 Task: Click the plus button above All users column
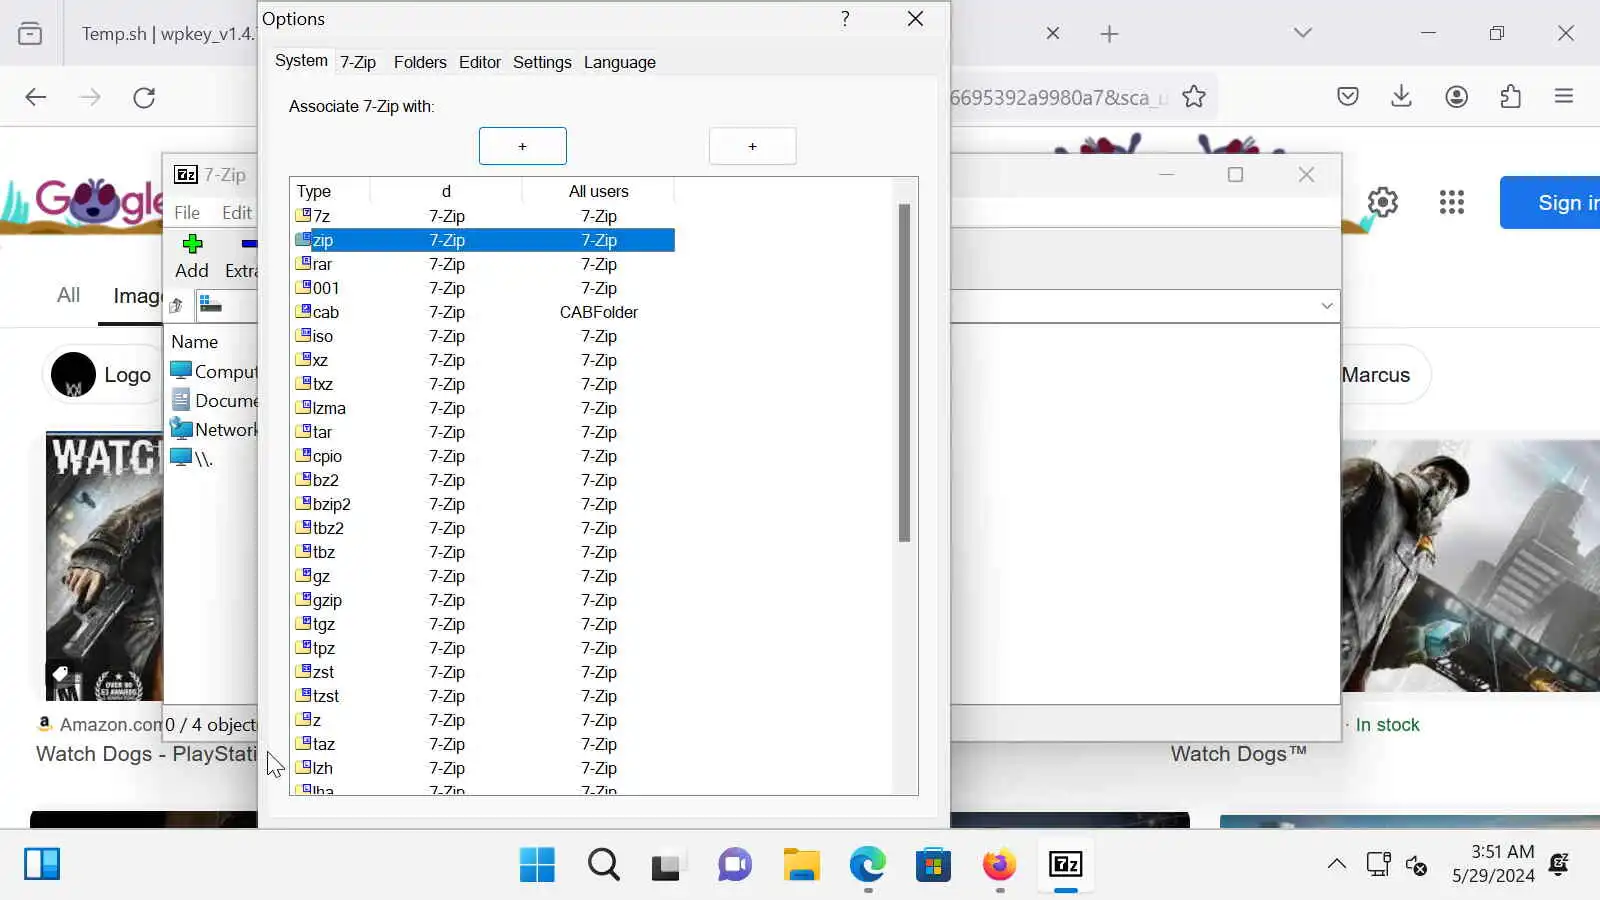[x=753, y=146]
